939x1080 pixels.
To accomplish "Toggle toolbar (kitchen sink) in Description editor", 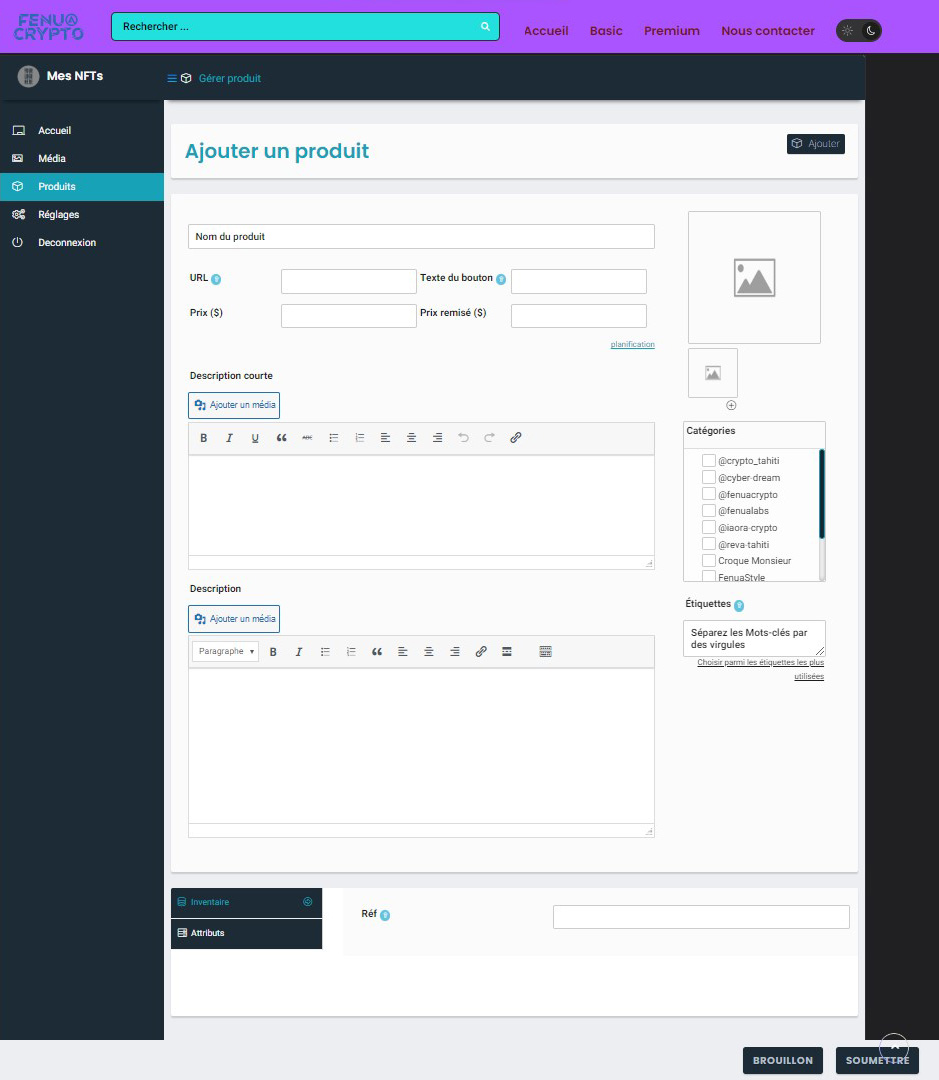I will (x=546, y=652).
